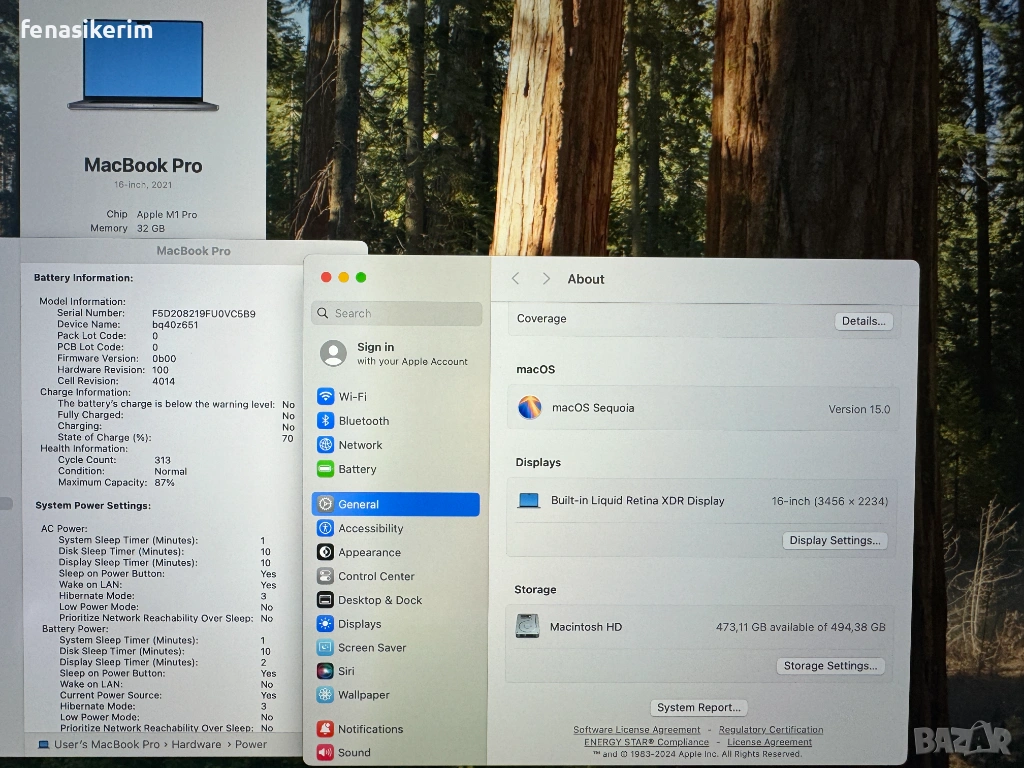This screenshot has width=1024, height=768.
Task: Select the Siri sidebar item
Action: click(346, 671)
